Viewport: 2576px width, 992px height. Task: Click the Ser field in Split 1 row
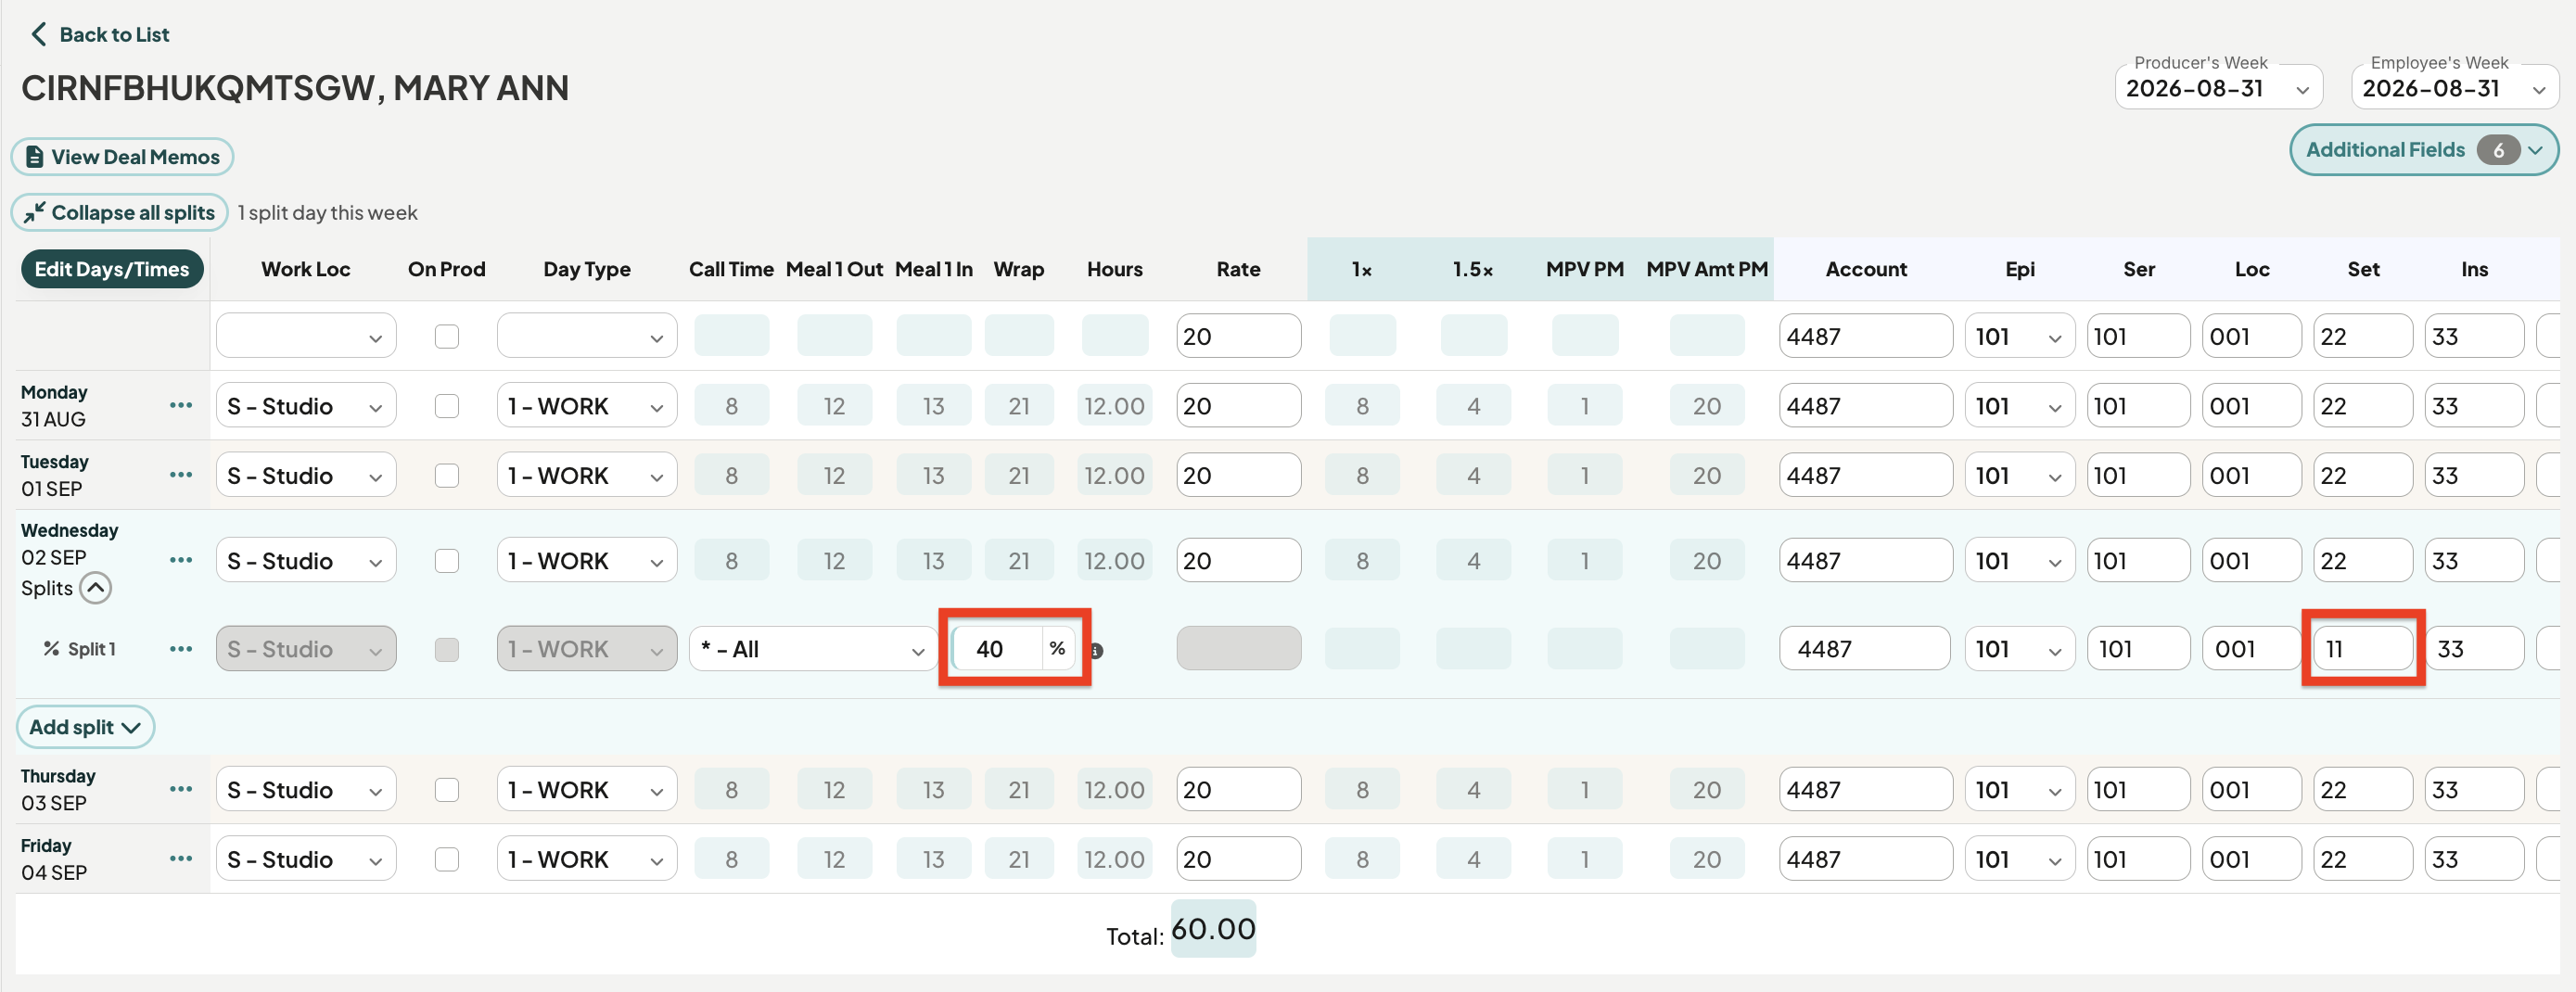(x=2138, y=649)
